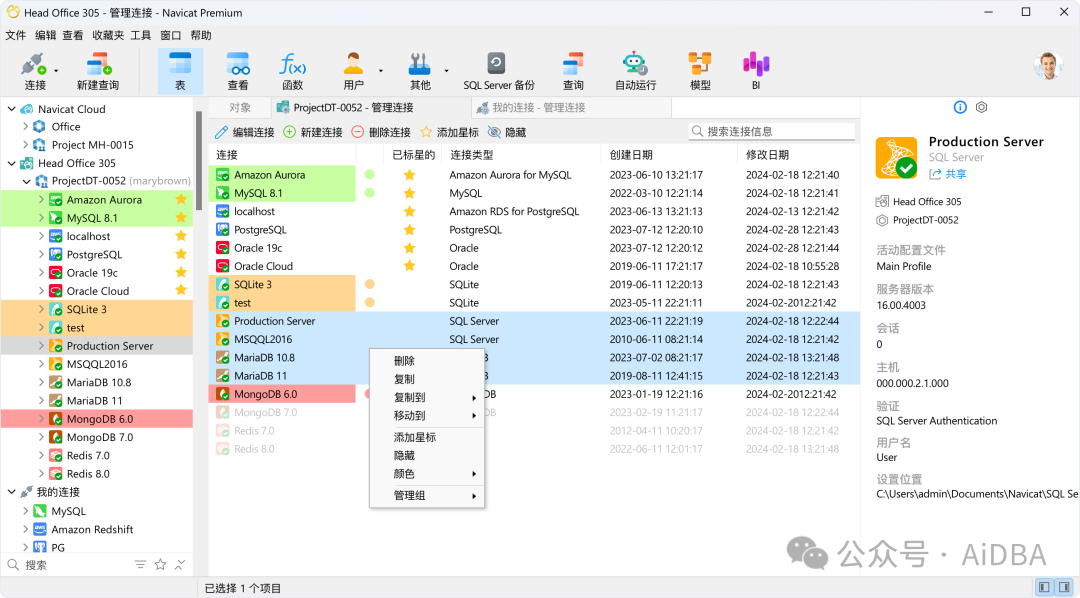Toggle the star in Amazon Aurora list row

tap(410, 175)
